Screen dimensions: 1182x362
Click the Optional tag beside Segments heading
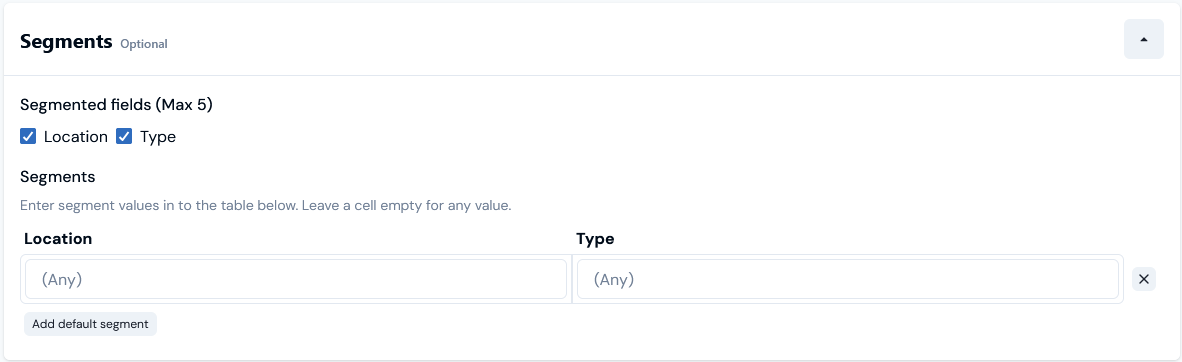(x=144, y=44)
